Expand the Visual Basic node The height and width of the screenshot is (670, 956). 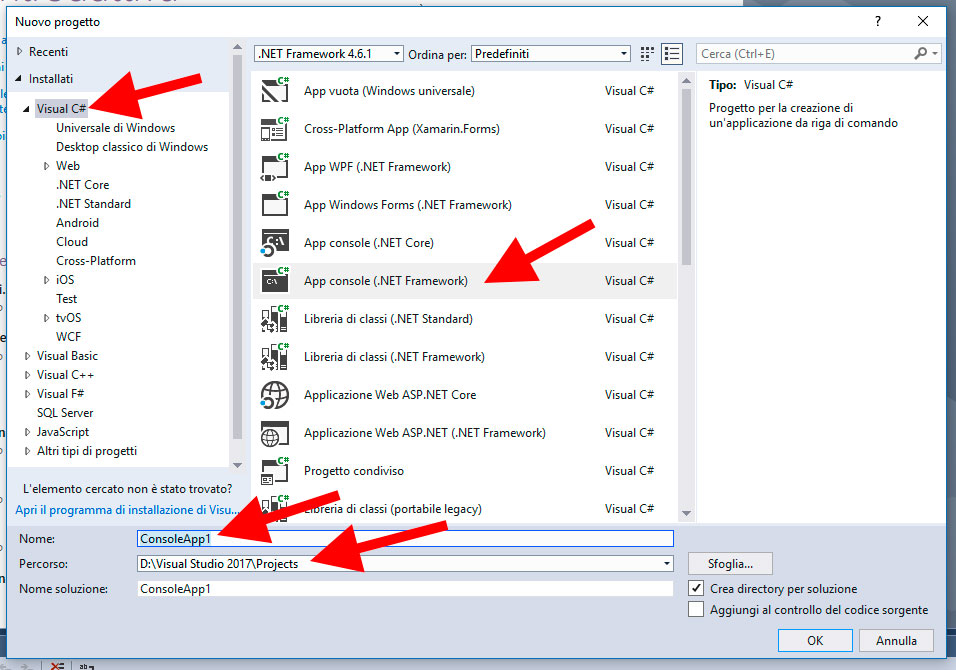(x=27, y=356)
